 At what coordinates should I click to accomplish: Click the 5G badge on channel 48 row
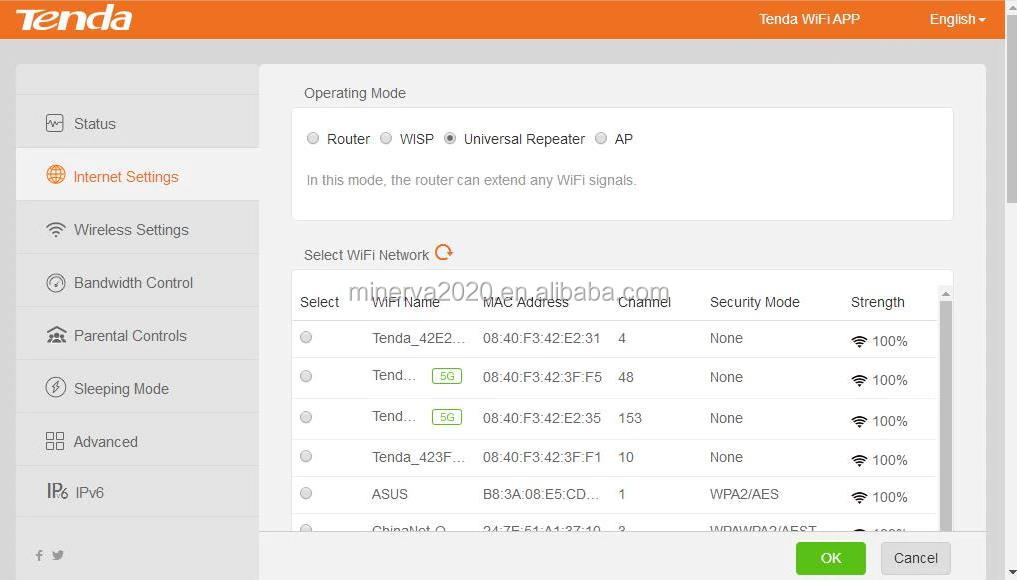447,376
